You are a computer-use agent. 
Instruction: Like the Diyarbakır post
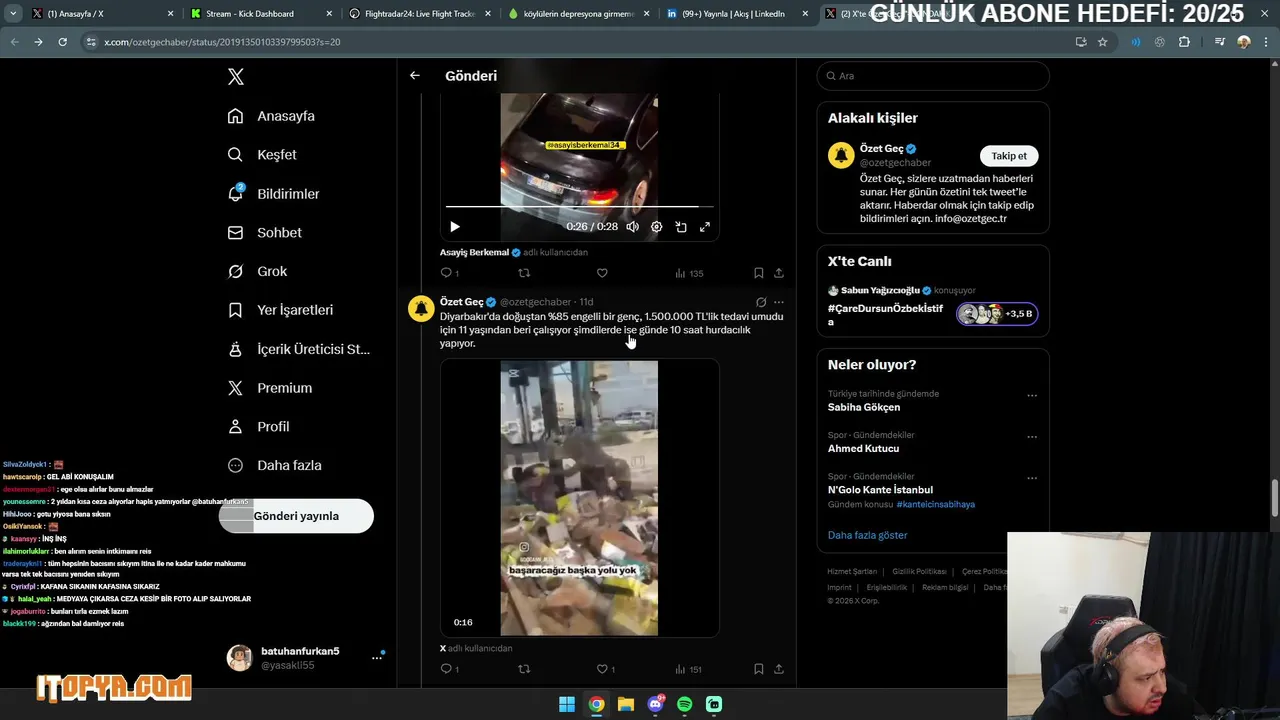pyautogui.click(x=605, y=669)
